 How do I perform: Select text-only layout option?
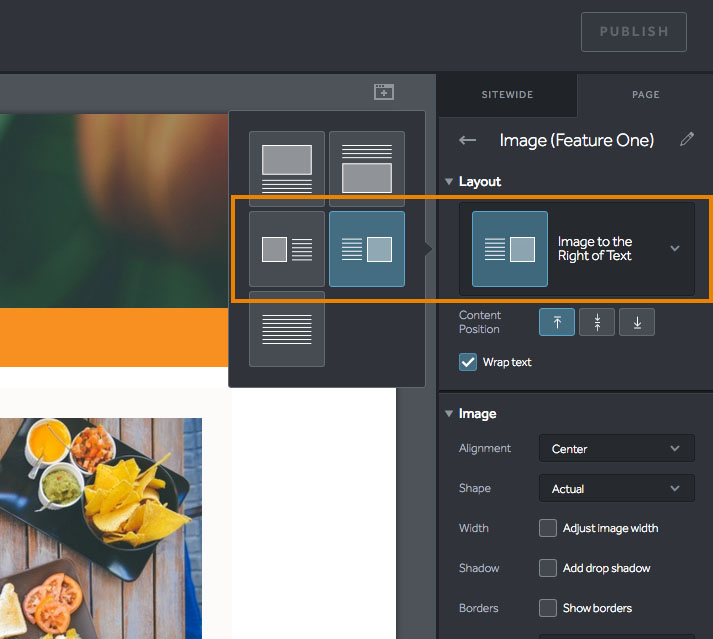287,329
